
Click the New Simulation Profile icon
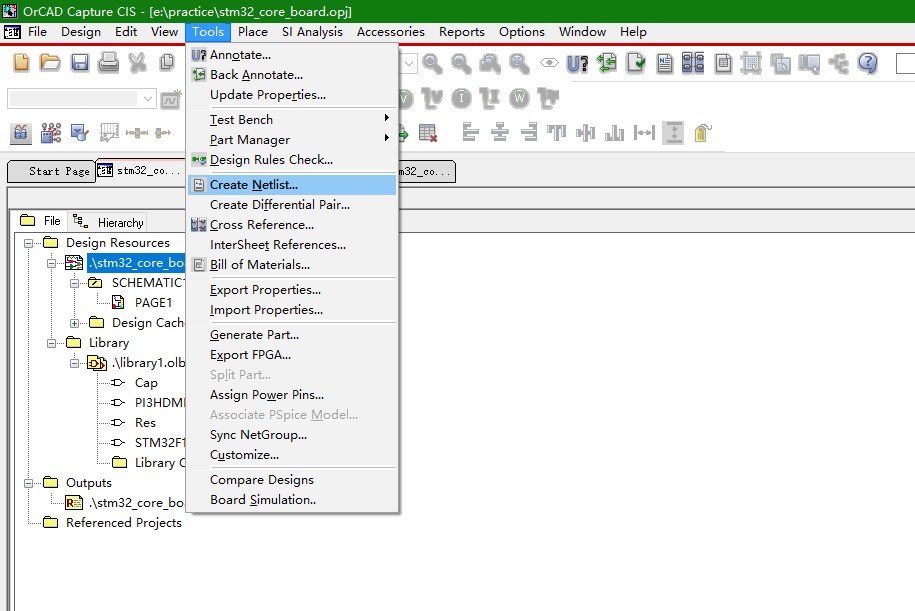(170, 99)
